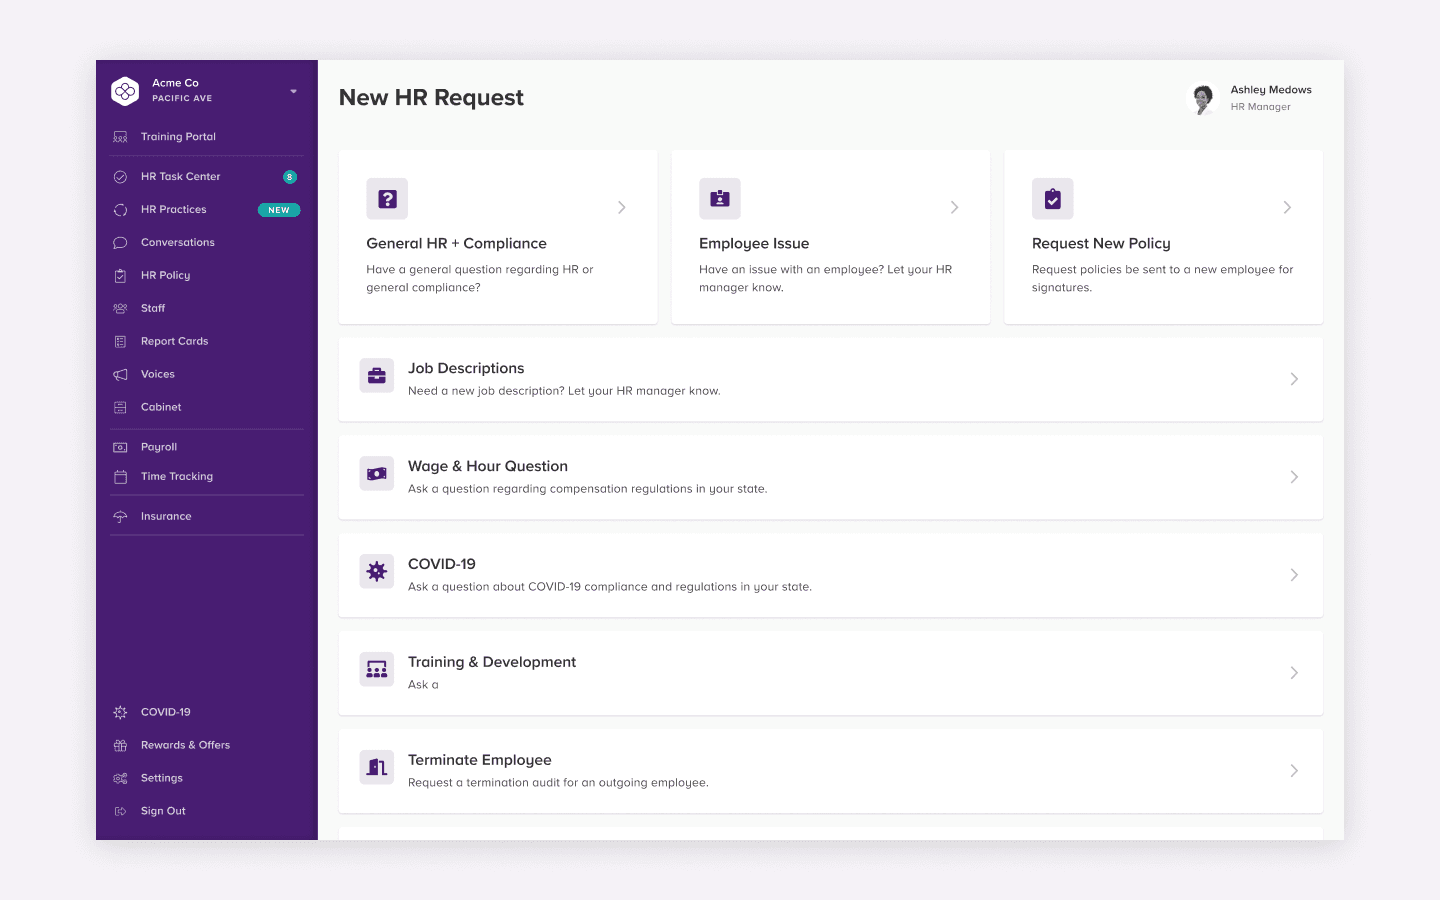Click the Employee Issue ID badge icon

[720, 199]
